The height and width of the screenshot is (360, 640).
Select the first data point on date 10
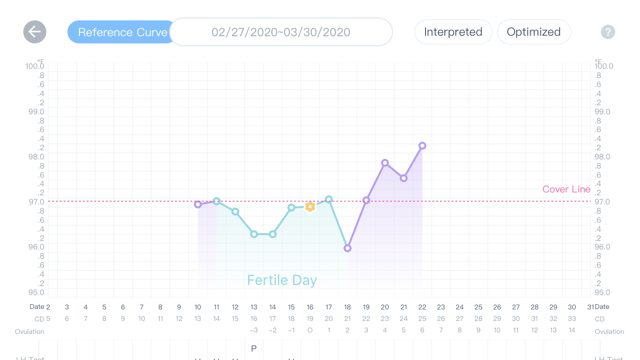tap(198, 204)
